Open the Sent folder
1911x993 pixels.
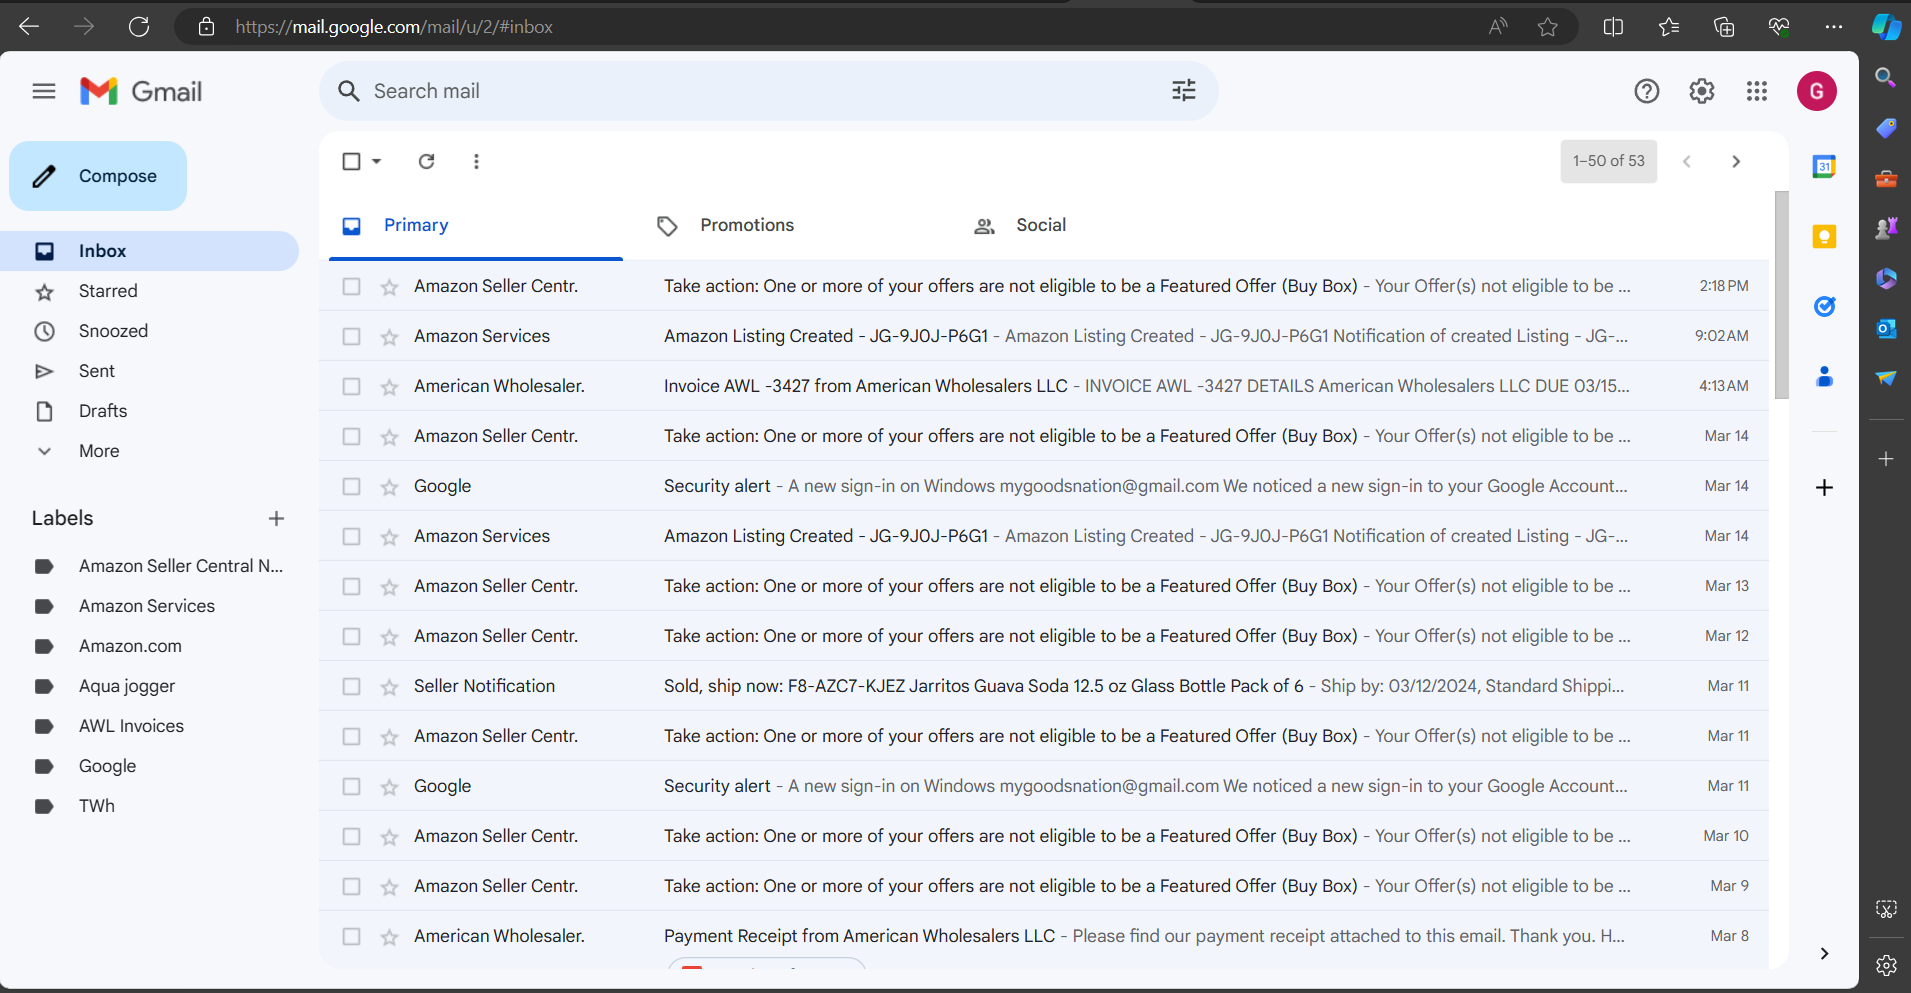click(x=97, y=371)
